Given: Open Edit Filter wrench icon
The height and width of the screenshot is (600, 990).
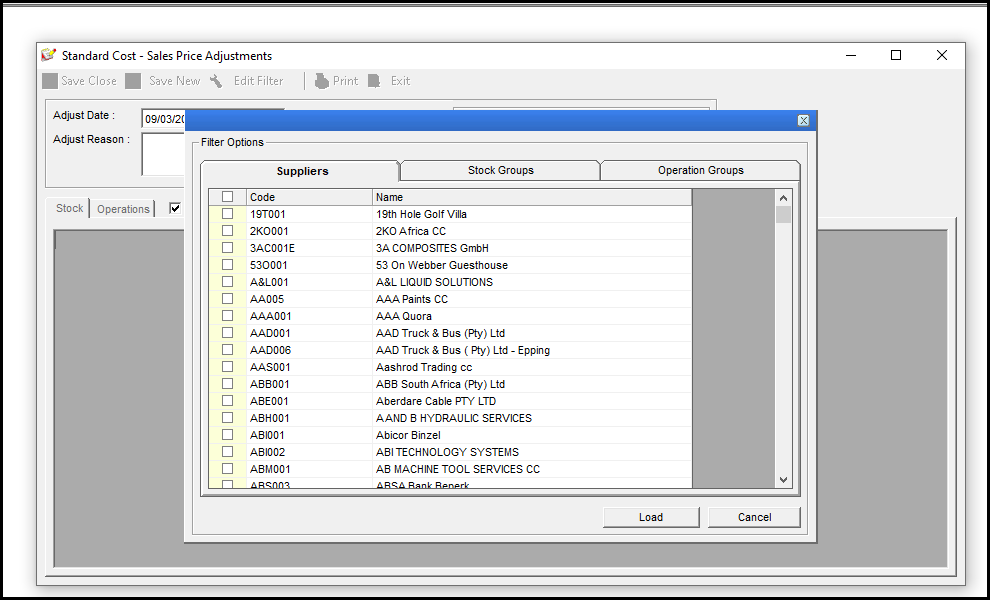Looking at the screenshot, I should [216, 81].
